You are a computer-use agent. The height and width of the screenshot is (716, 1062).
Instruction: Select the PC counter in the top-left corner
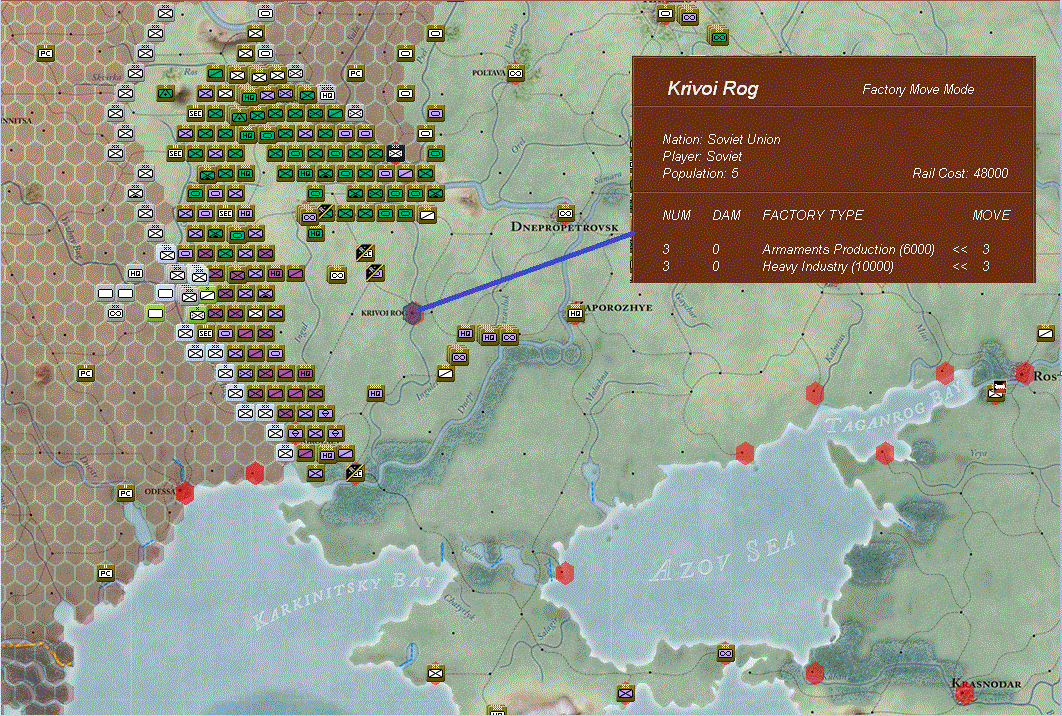click(x=45, y=53)
